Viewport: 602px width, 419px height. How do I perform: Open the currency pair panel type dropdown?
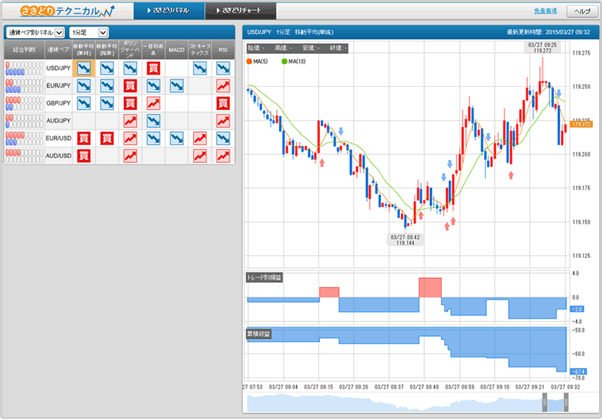click(x=35, y=33)
